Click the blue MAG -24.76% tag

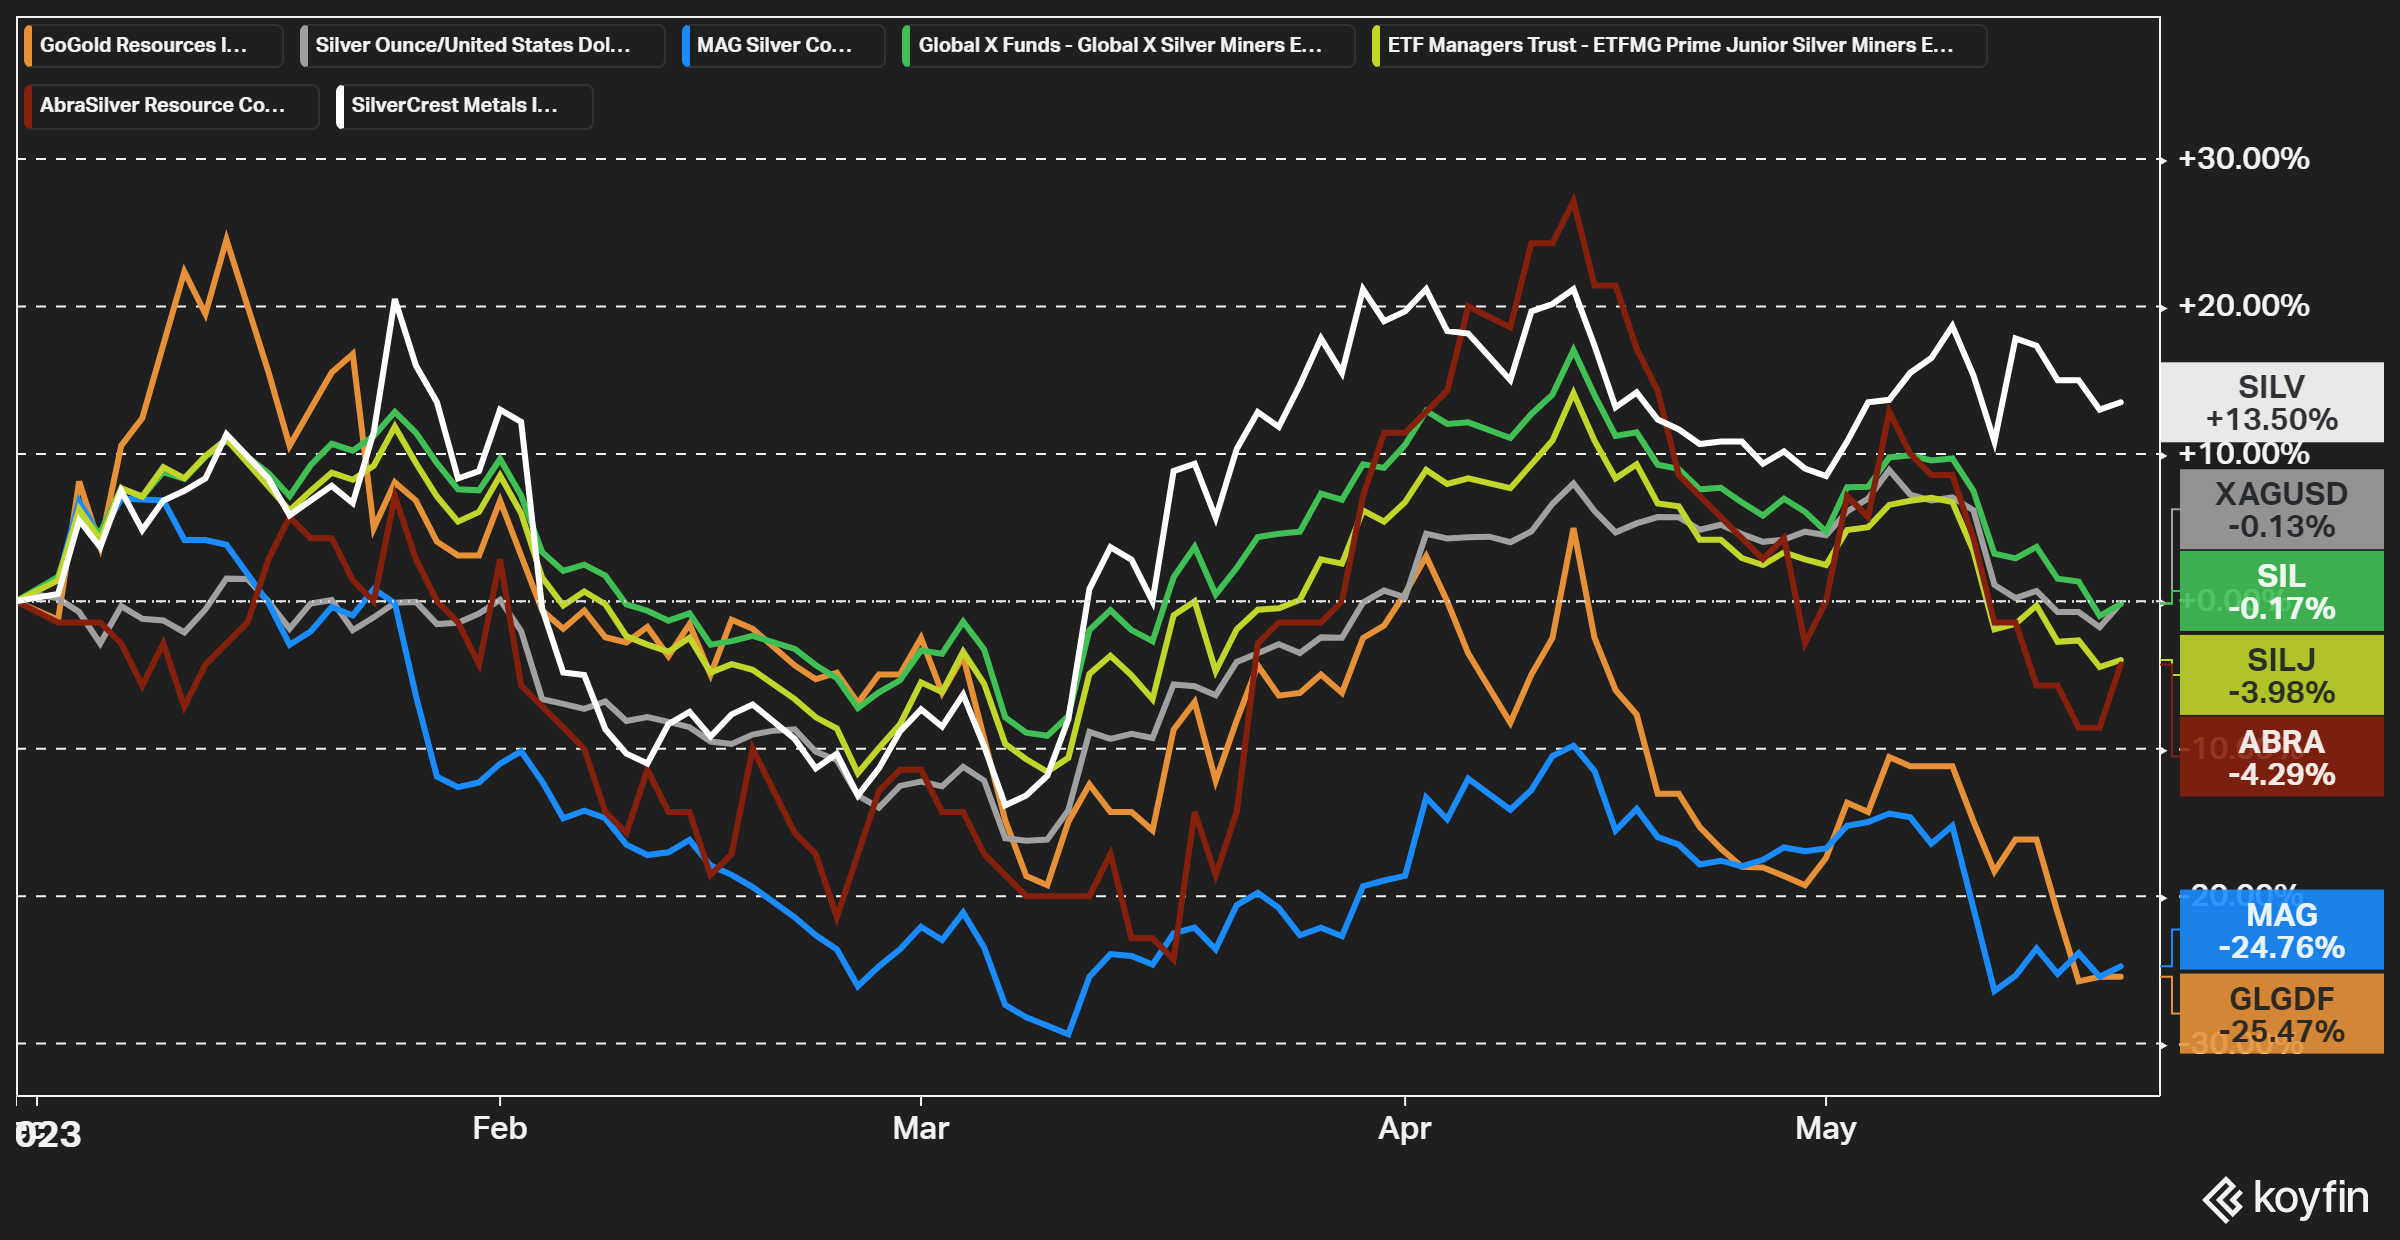pos(2280,930)
